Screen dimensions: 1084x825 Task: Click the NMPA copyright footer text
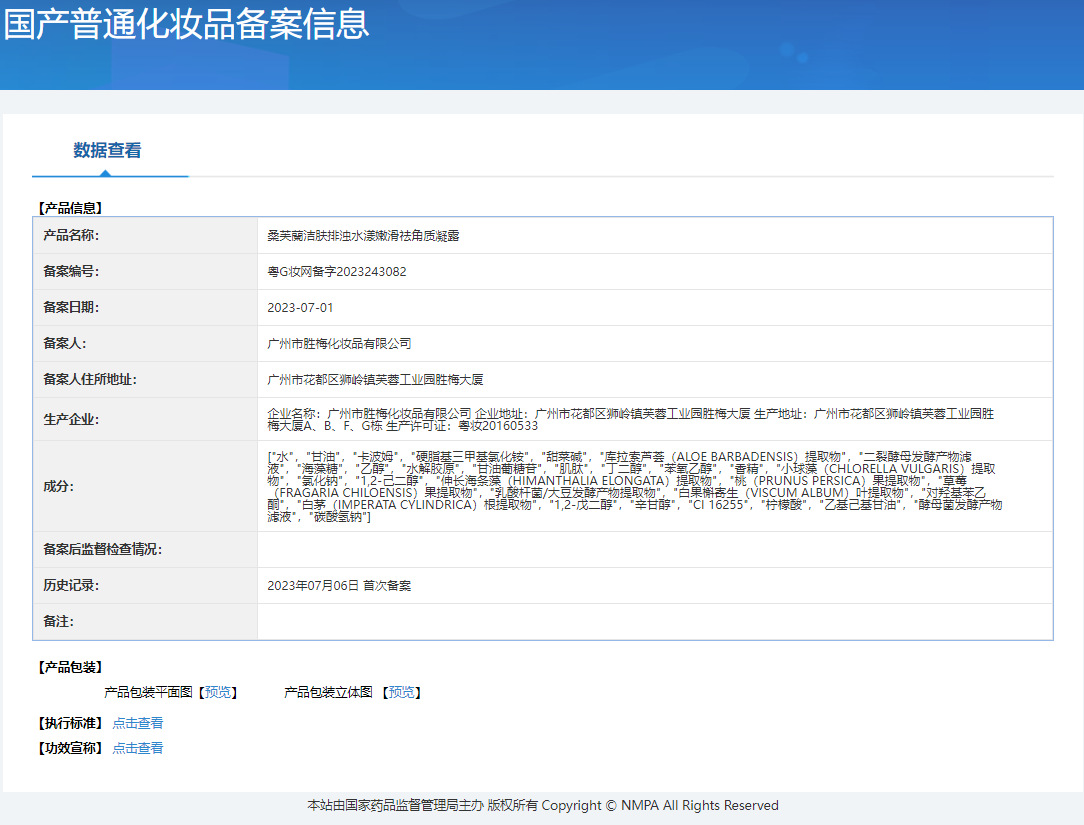[543, 806]
